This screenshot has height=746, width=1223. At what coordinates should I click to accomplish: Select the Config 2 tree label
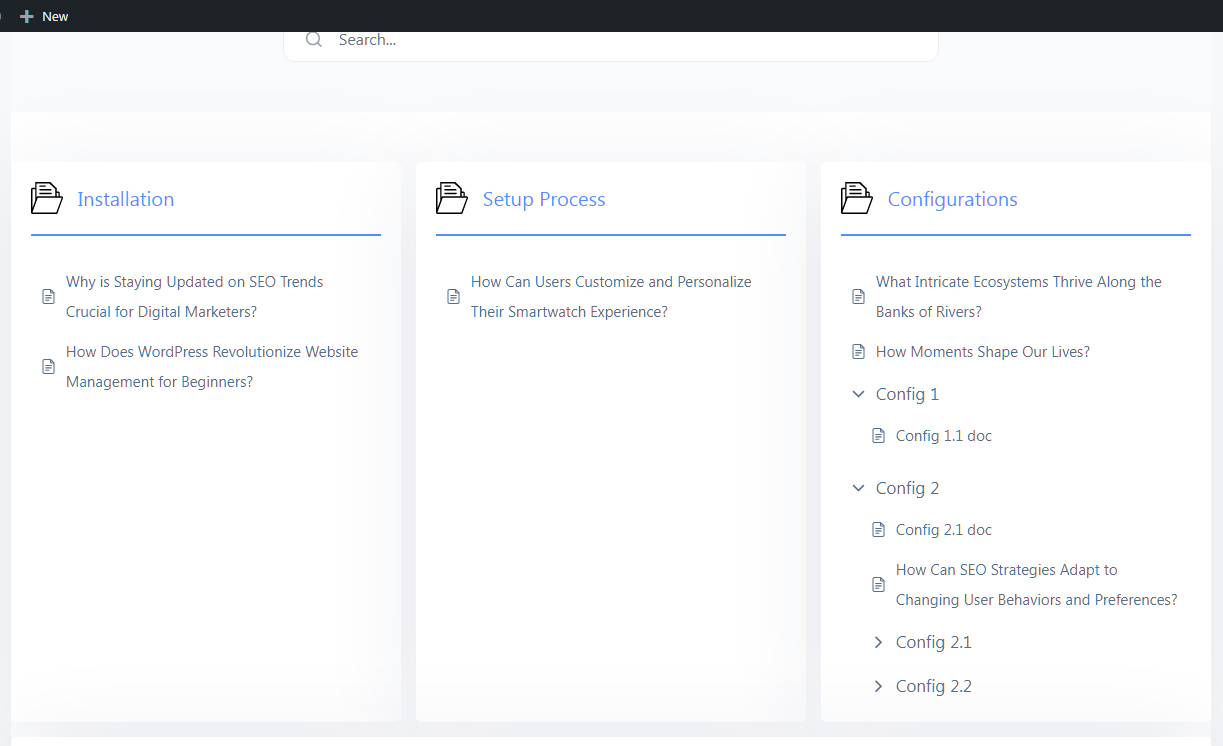click(907, 488)
